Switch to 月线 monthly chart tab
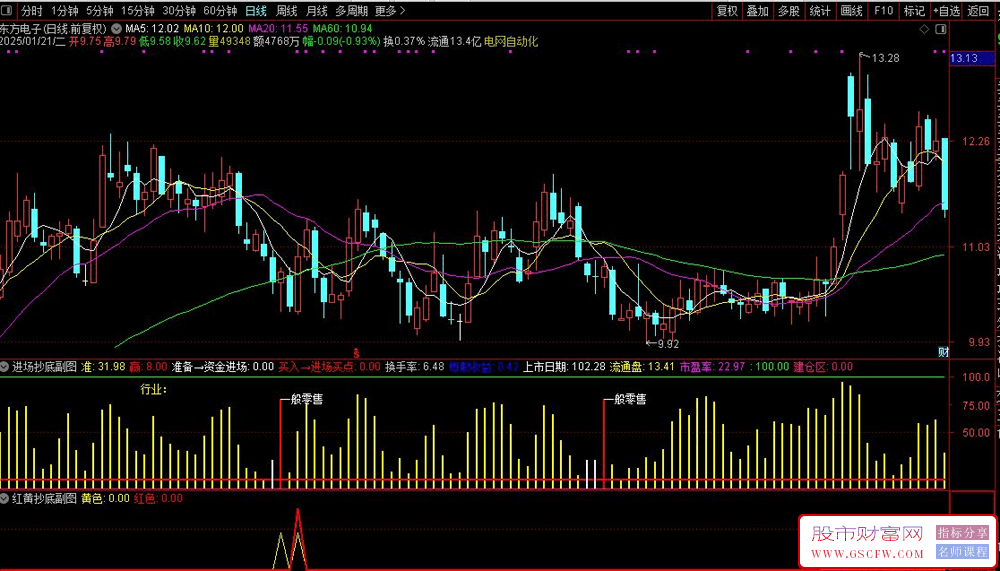 [x=316, y=11]
